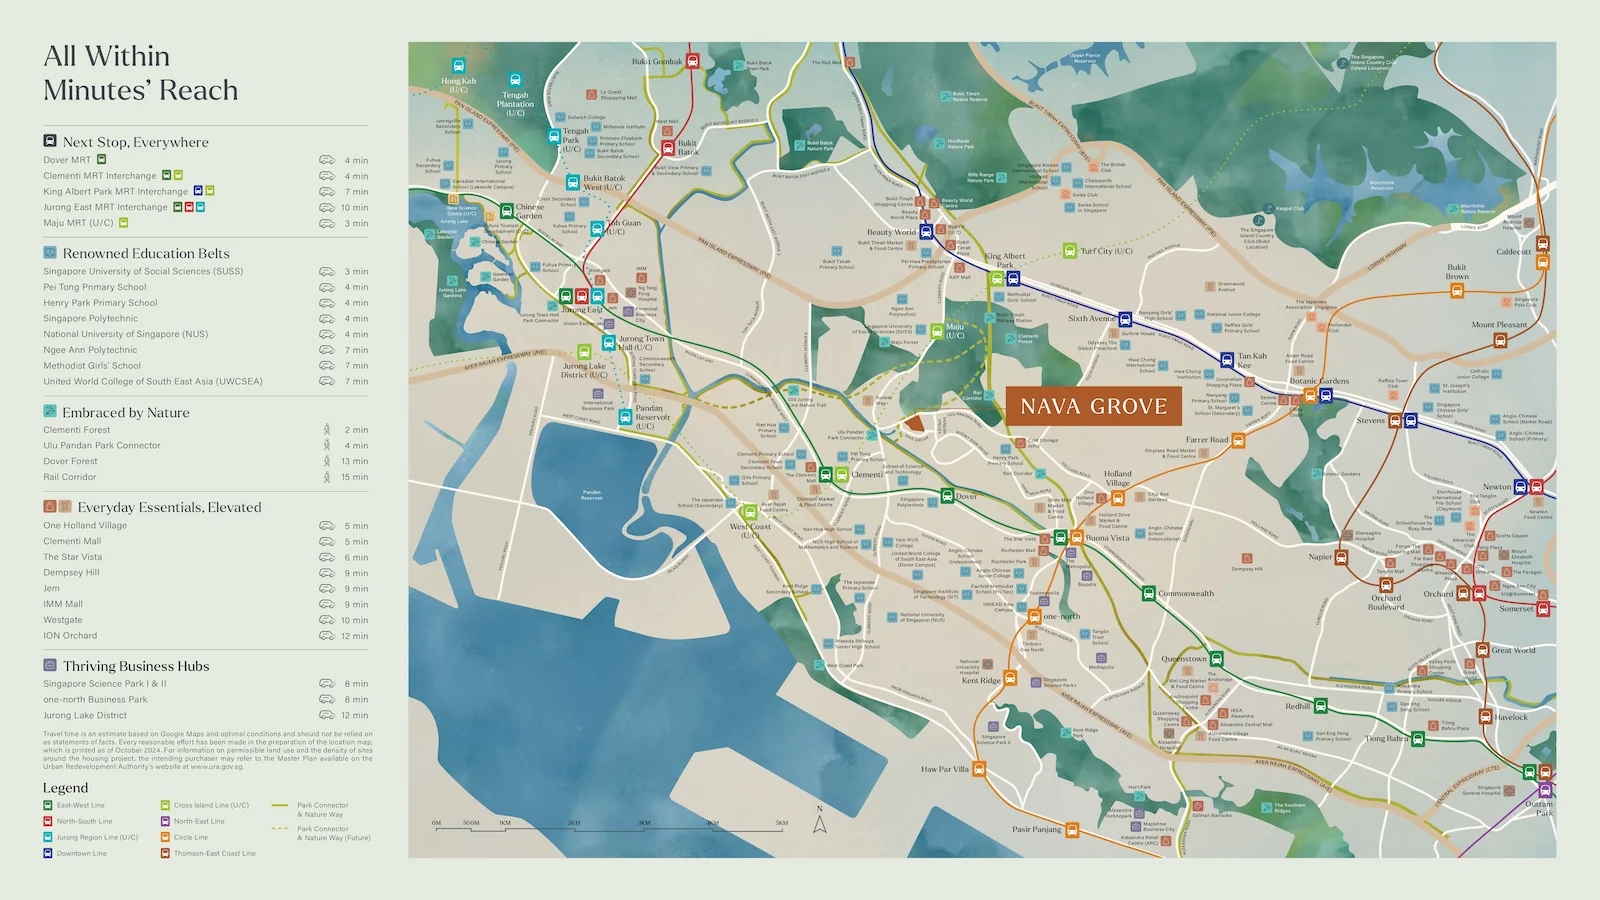The width and height of the screenshot is (1600, 900).
Task: Click the Pasir Panjang station icon
Action: [x=1072, y=829]
